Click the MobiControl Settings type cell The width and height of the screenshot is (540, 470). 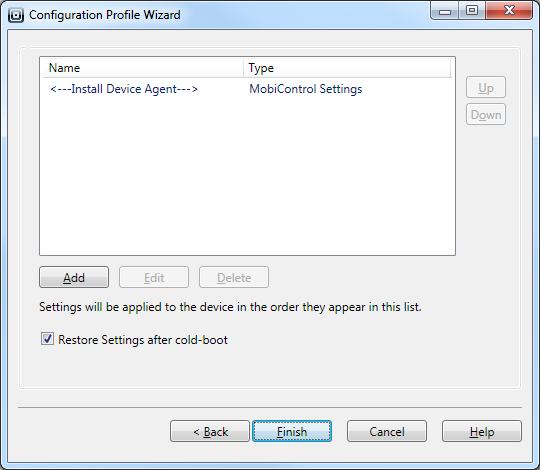click(x=305, y=89)
